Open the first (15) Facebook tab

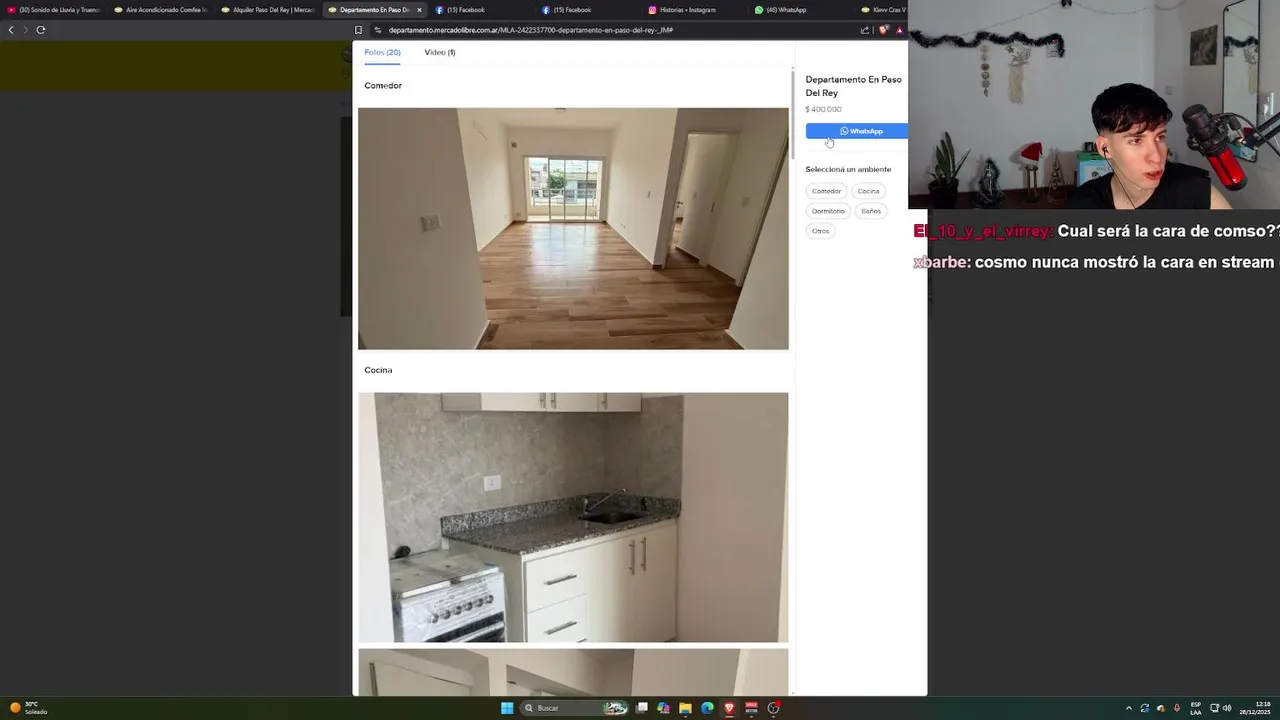tap(481, 10)
